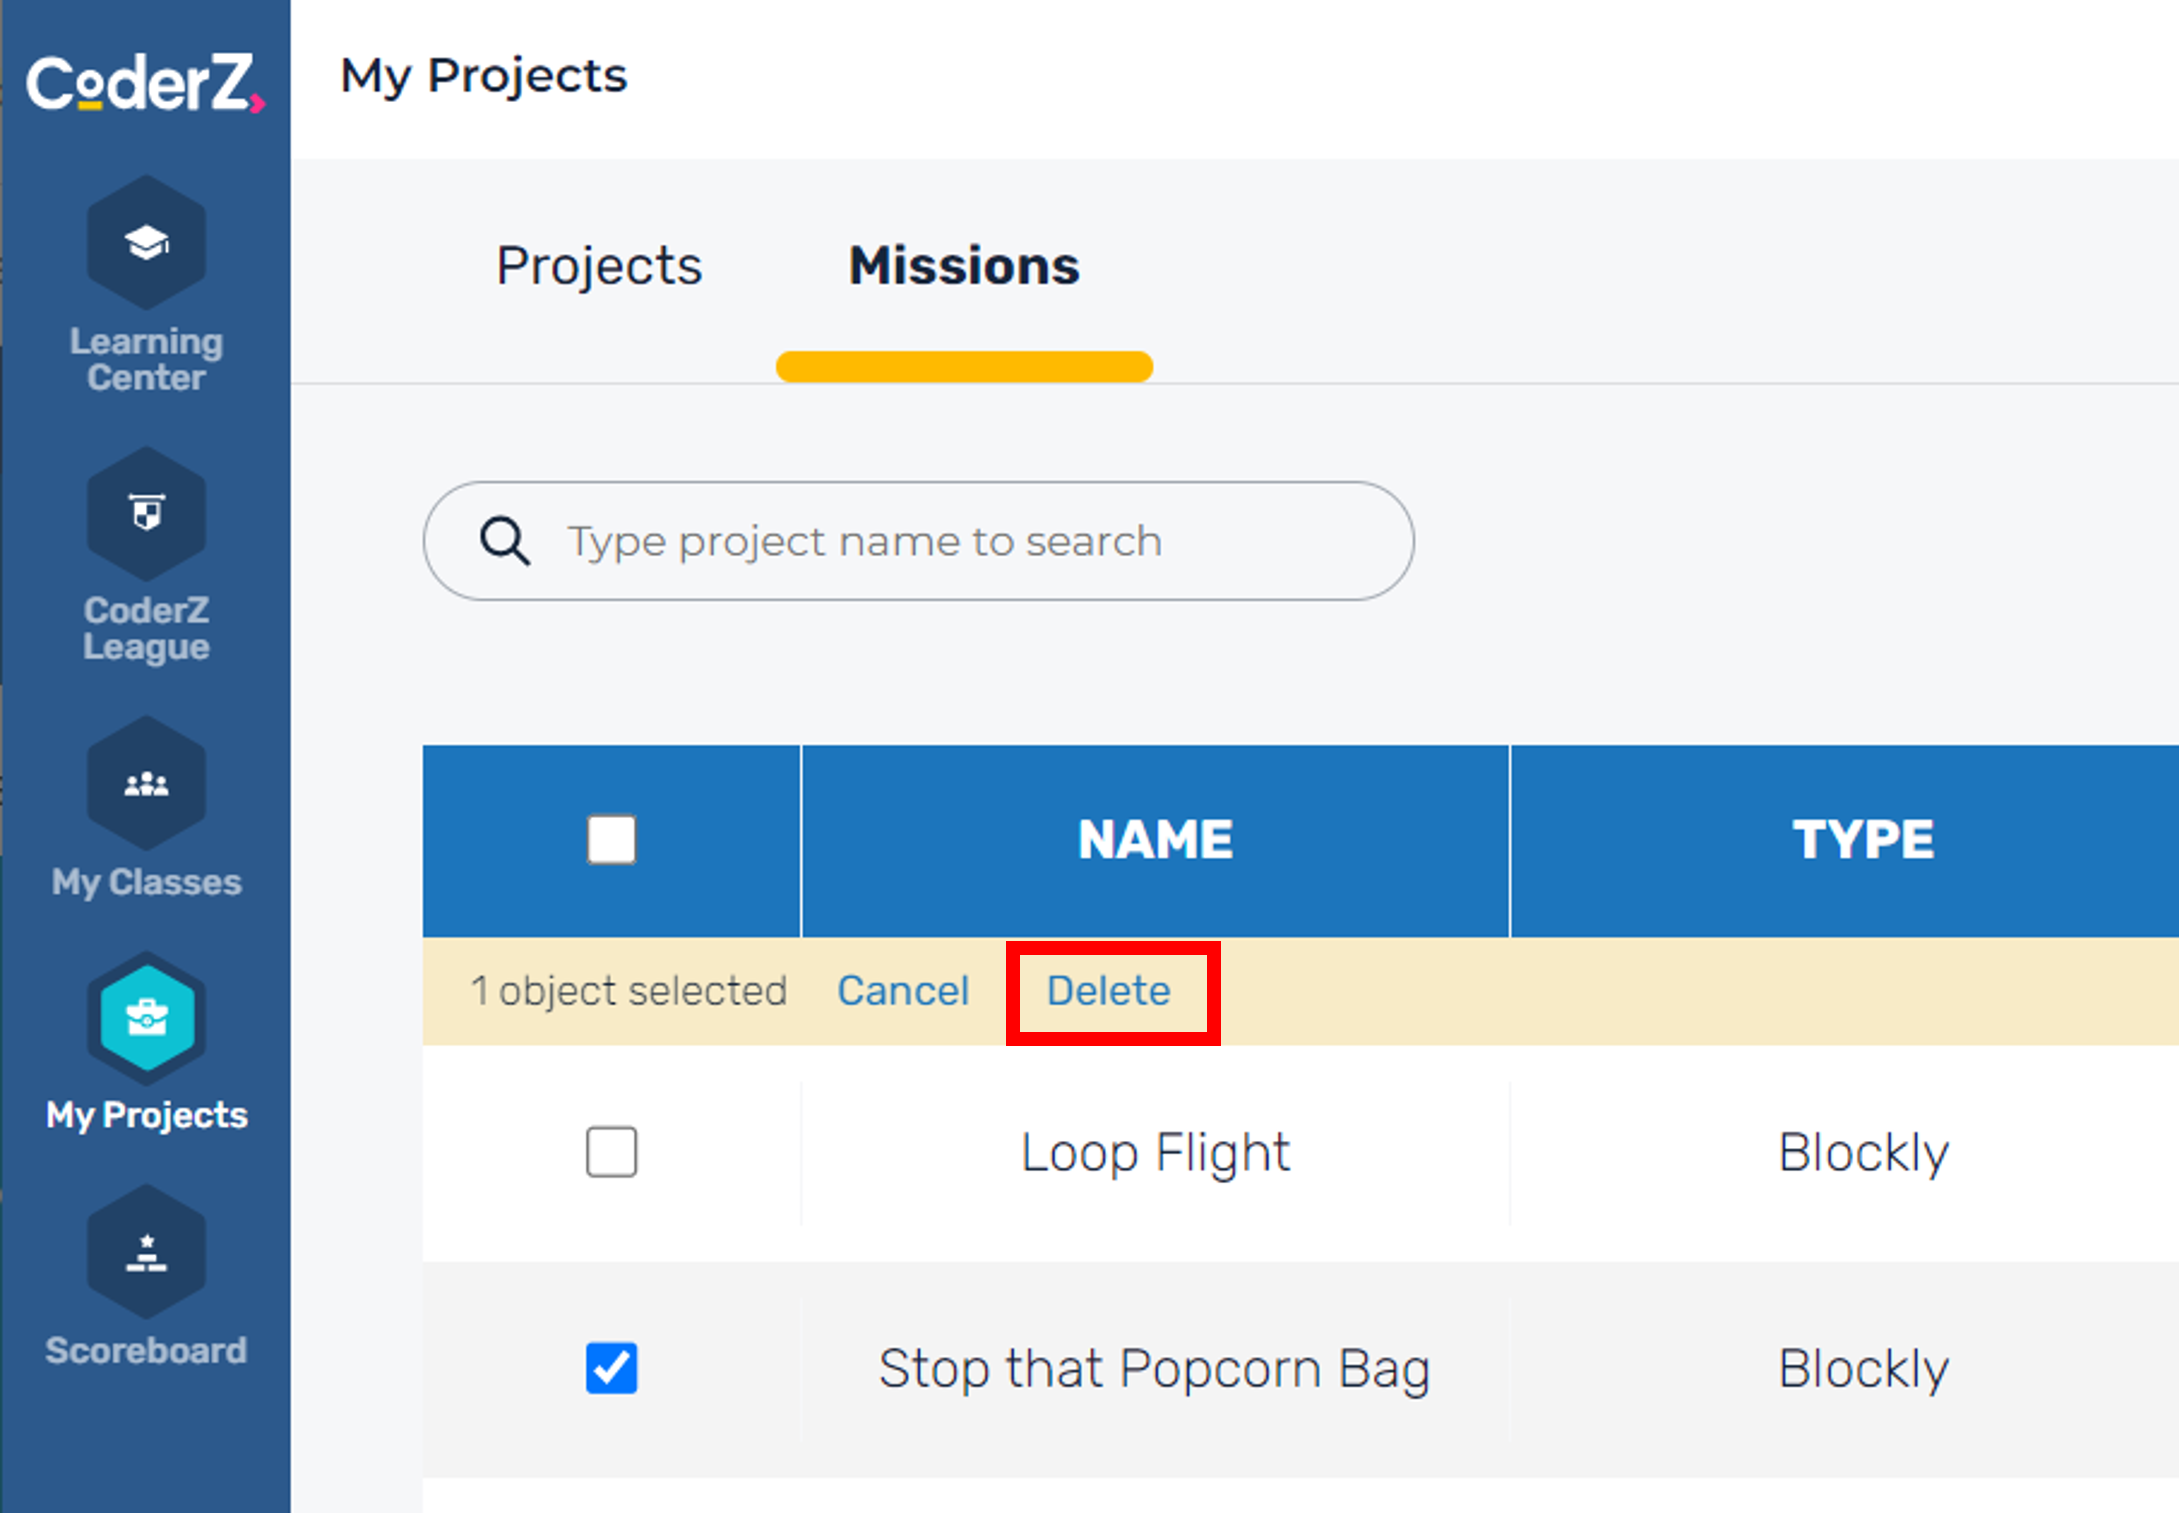
Task: Click the magnifying glass search icon
Action: [x=505, y=542]
